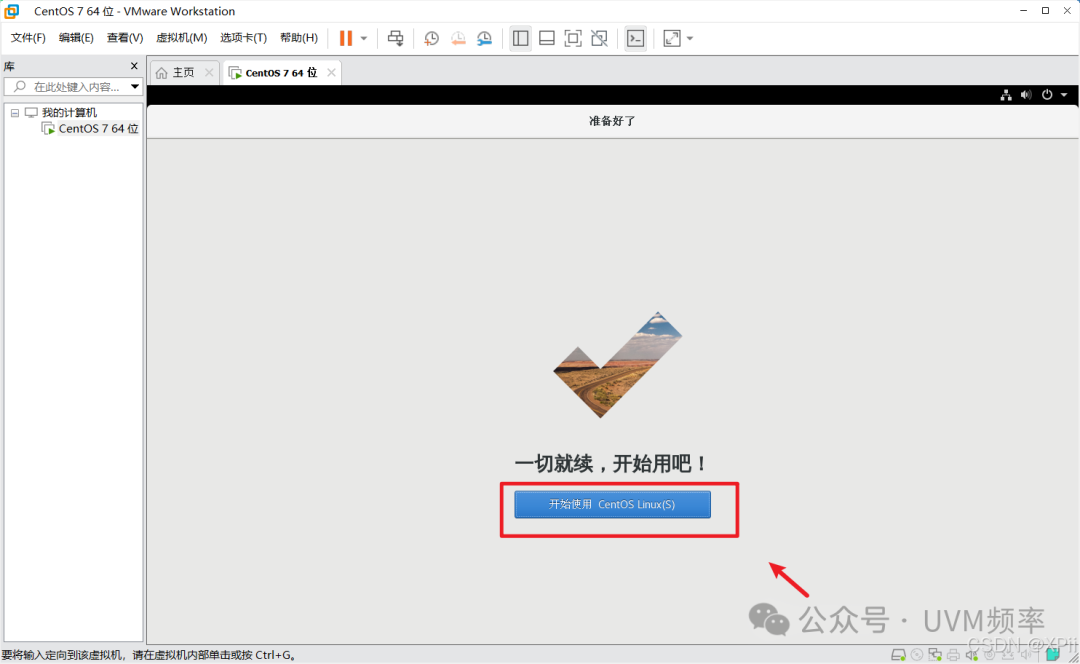Click the hard disk activity icon in status bar
Screen dimensions: 1080x664
pyautogui.click(x=898, y=655)
